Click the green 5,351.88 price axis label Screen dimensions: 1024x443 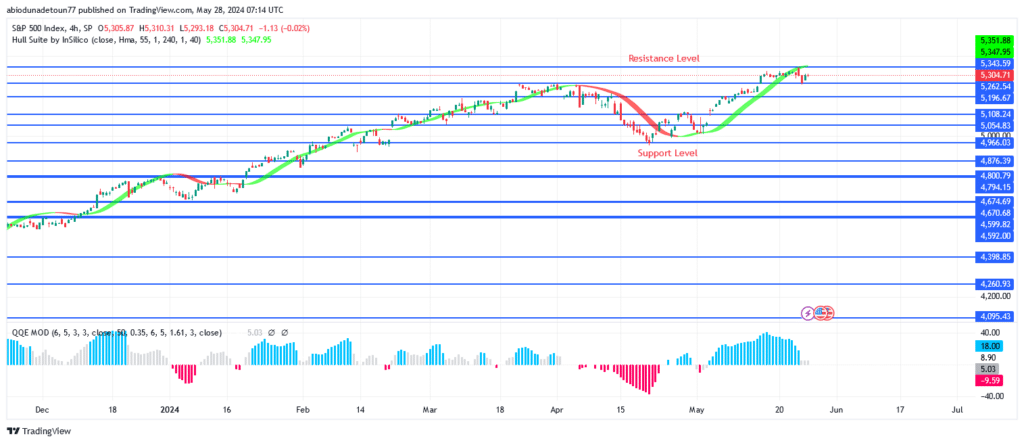tap(995, 41)
